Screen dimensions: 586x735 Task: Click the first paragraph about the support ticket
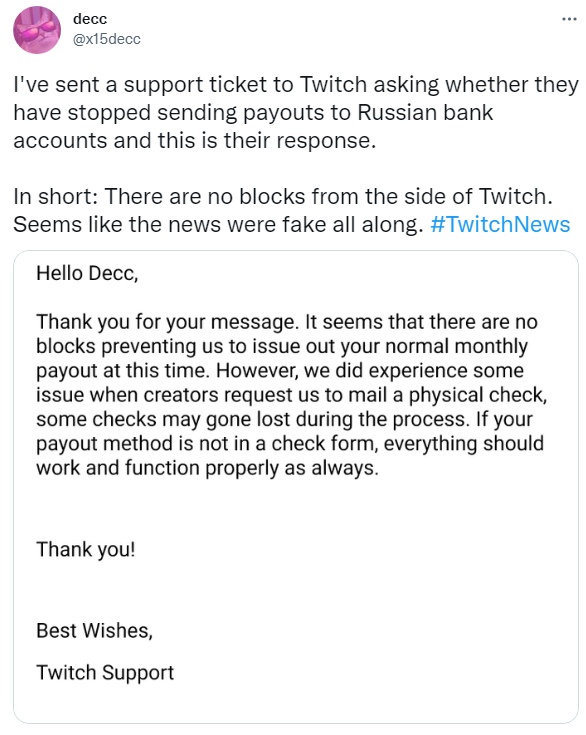pyautogui.click(x=296, y=112)
